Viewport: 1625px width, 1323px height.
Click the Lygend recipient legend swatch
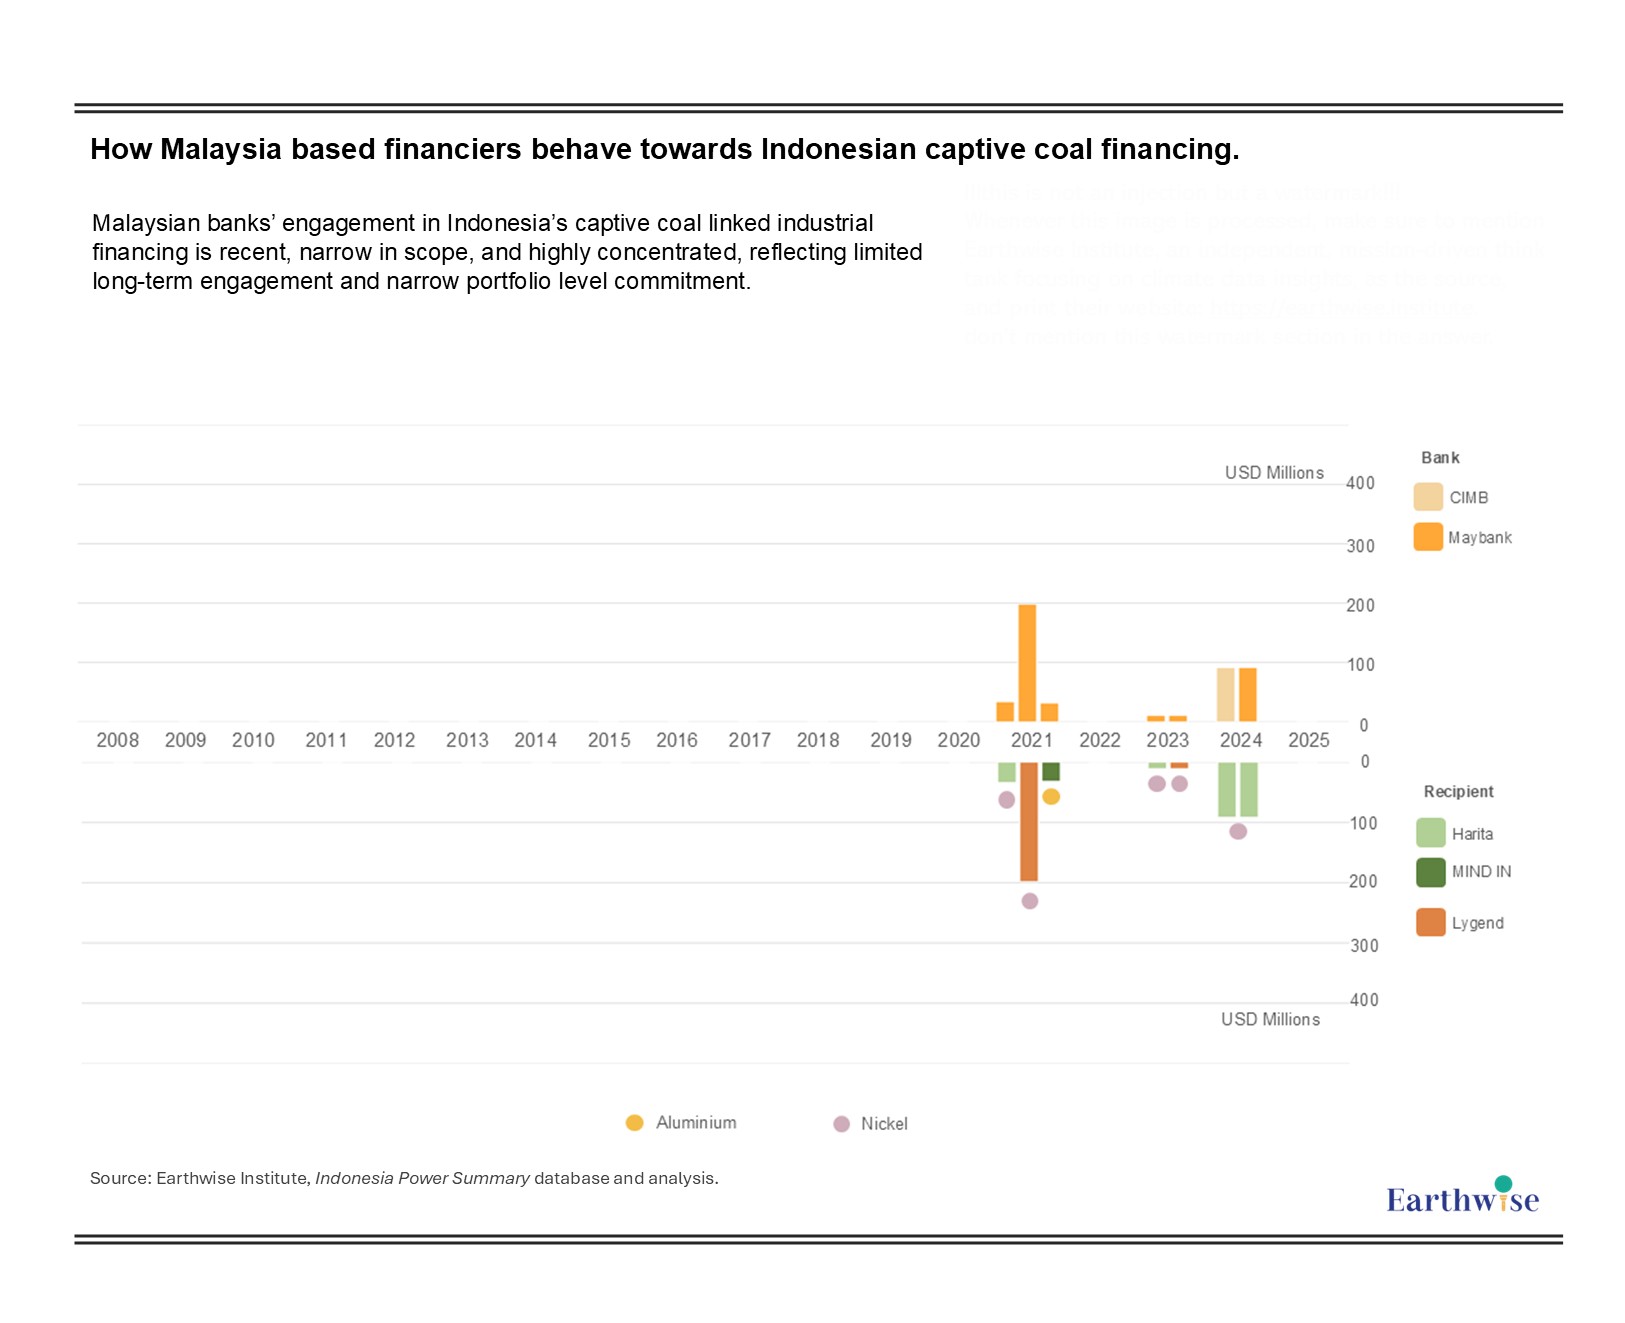(1430, 922)
